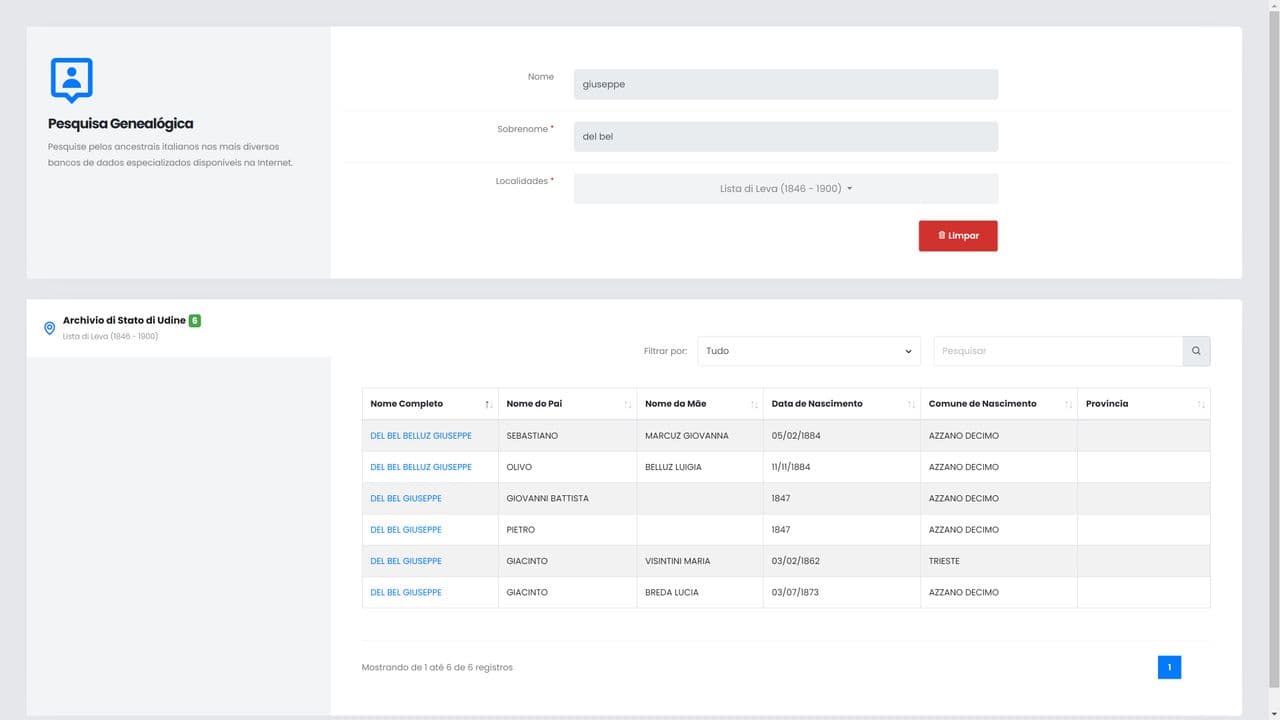Screen dimensions: 1280x720
Task: Sort table by Nome da Mãe
Action: tap(753, 404)
